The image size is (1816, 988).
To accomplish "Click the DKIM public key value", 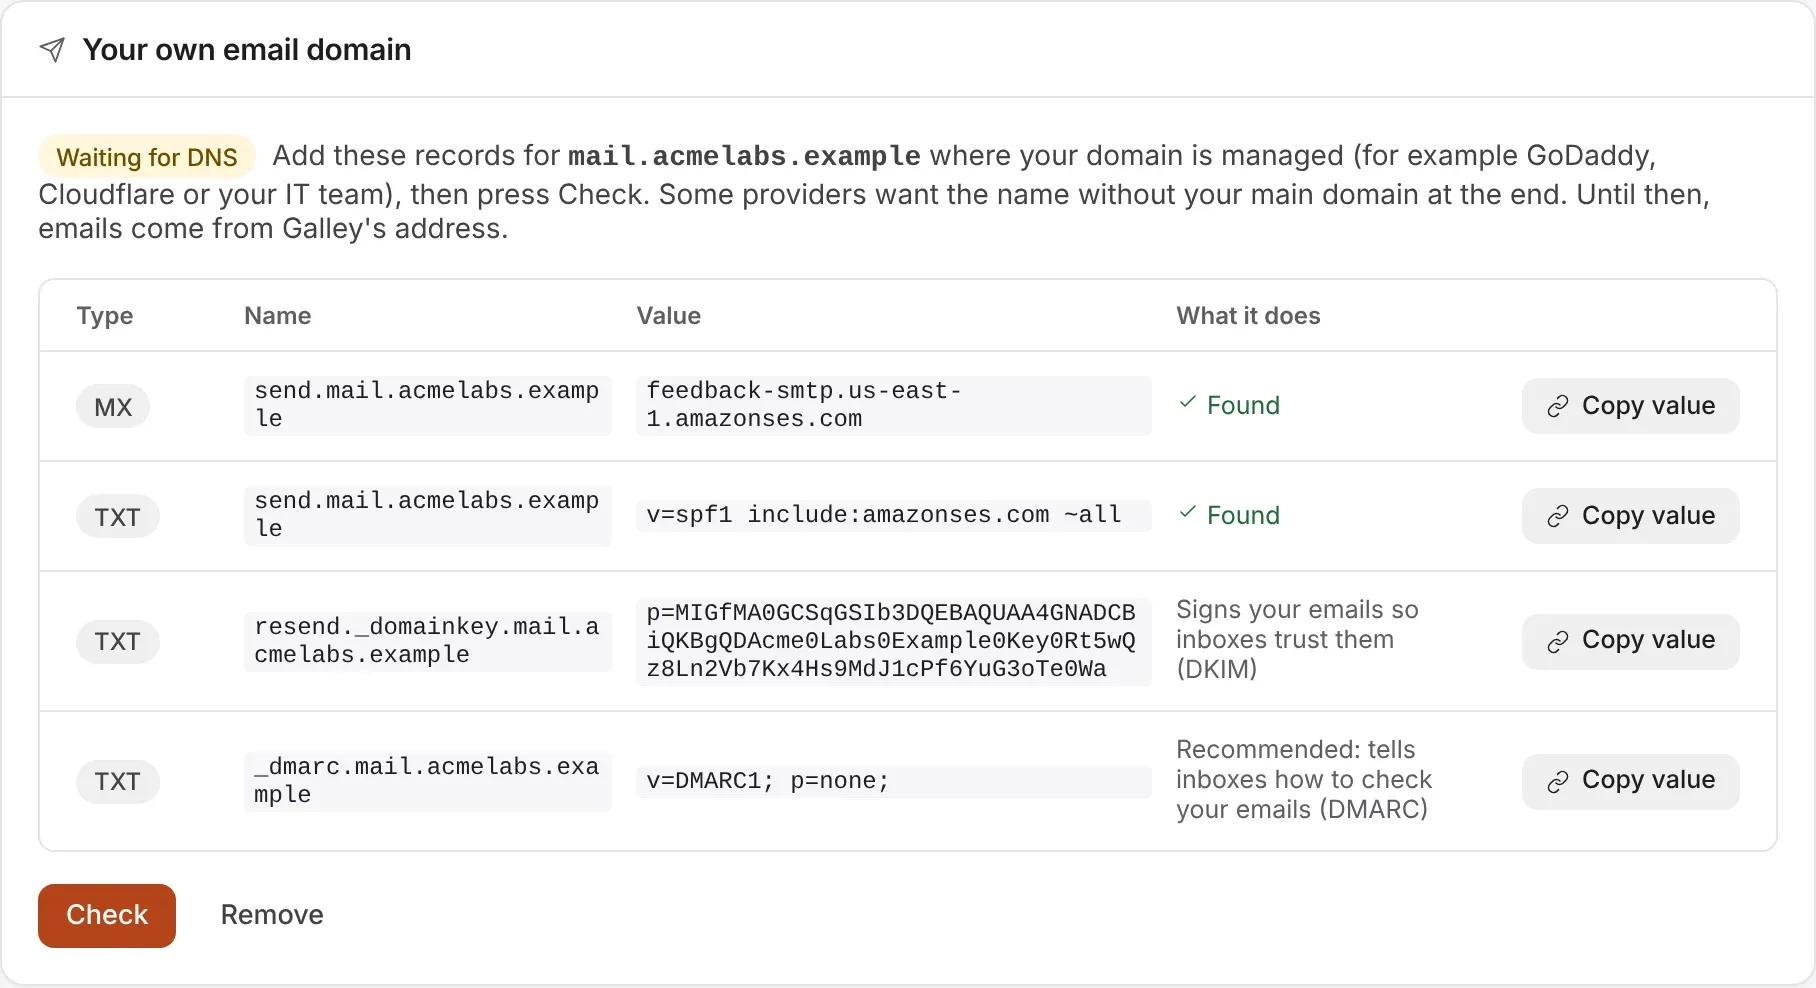I will [x=893, y=641].
